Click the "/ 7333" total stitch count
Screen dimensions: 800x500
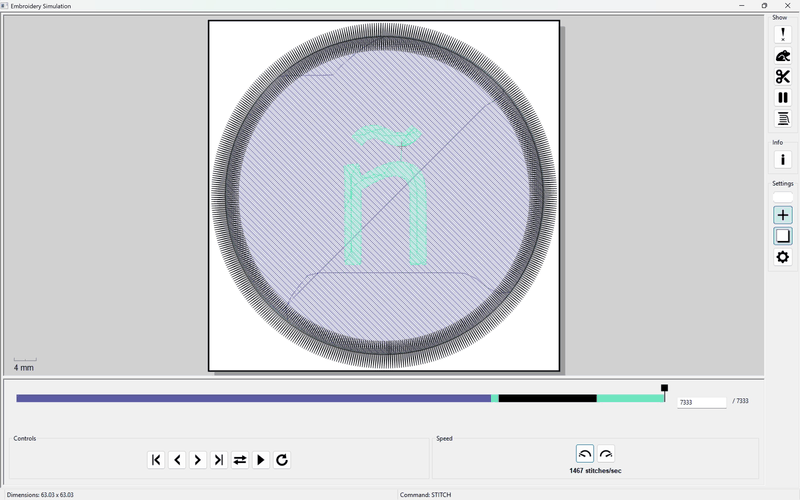click(740, 401)
